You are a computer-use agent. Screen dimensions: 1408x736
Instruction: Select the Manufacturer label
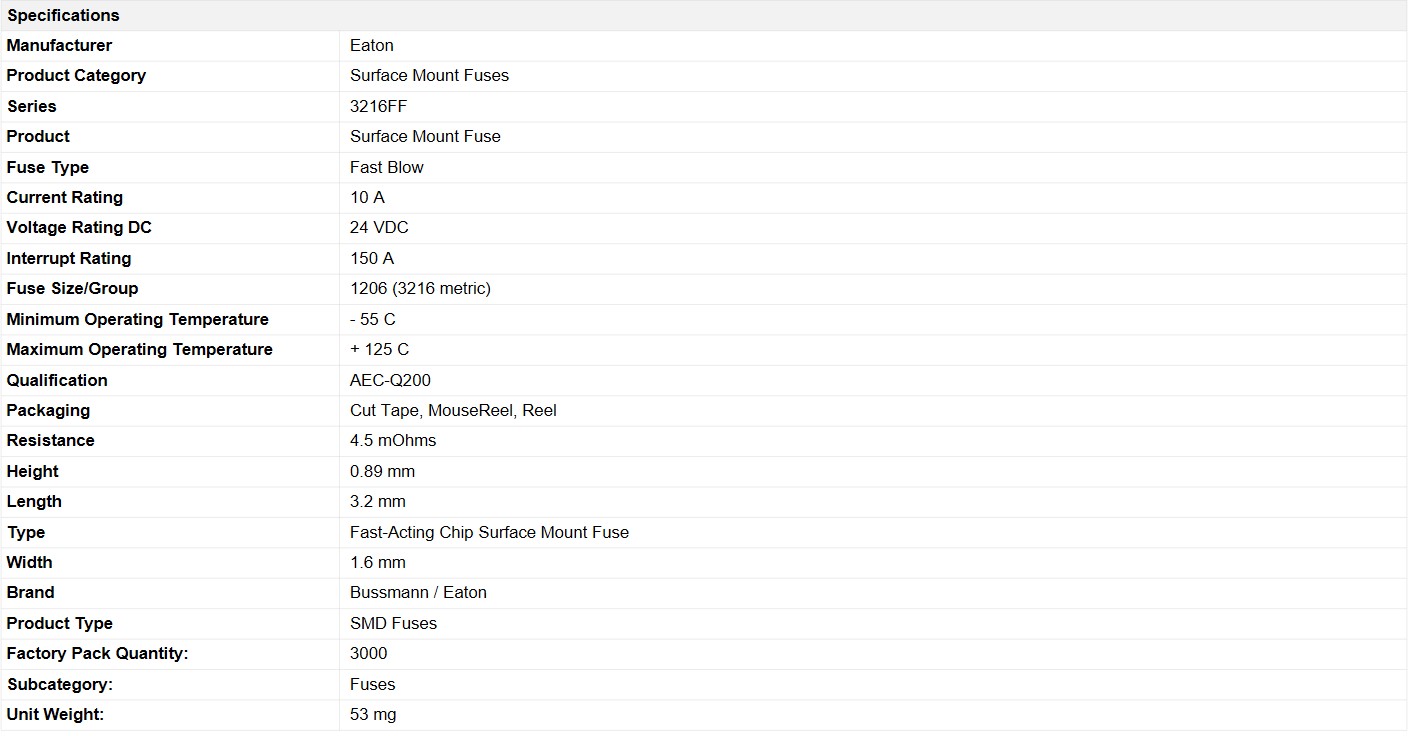click(x=59, y=45)
